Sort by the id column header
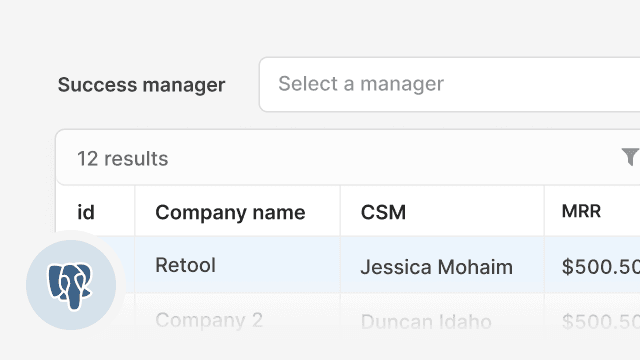Screen dimensions: 640x360 (x=86, y=212)
